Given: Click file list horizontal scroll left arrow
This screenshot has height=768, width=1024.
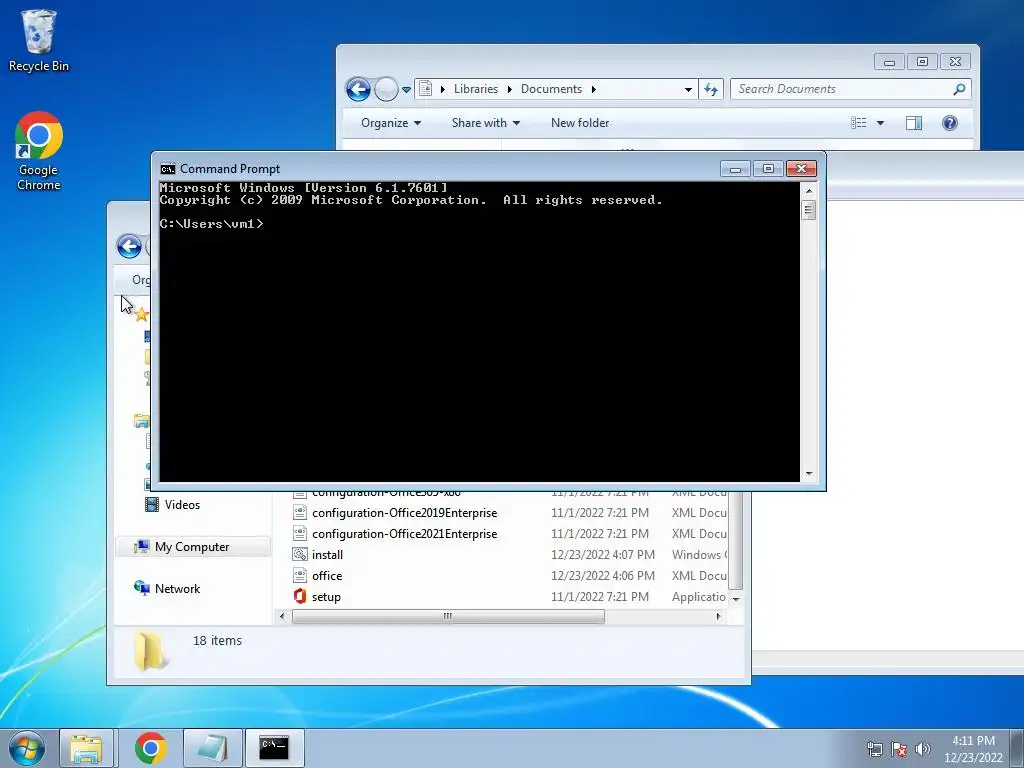Looking at the screenshot, I should [x=282, y=616].
